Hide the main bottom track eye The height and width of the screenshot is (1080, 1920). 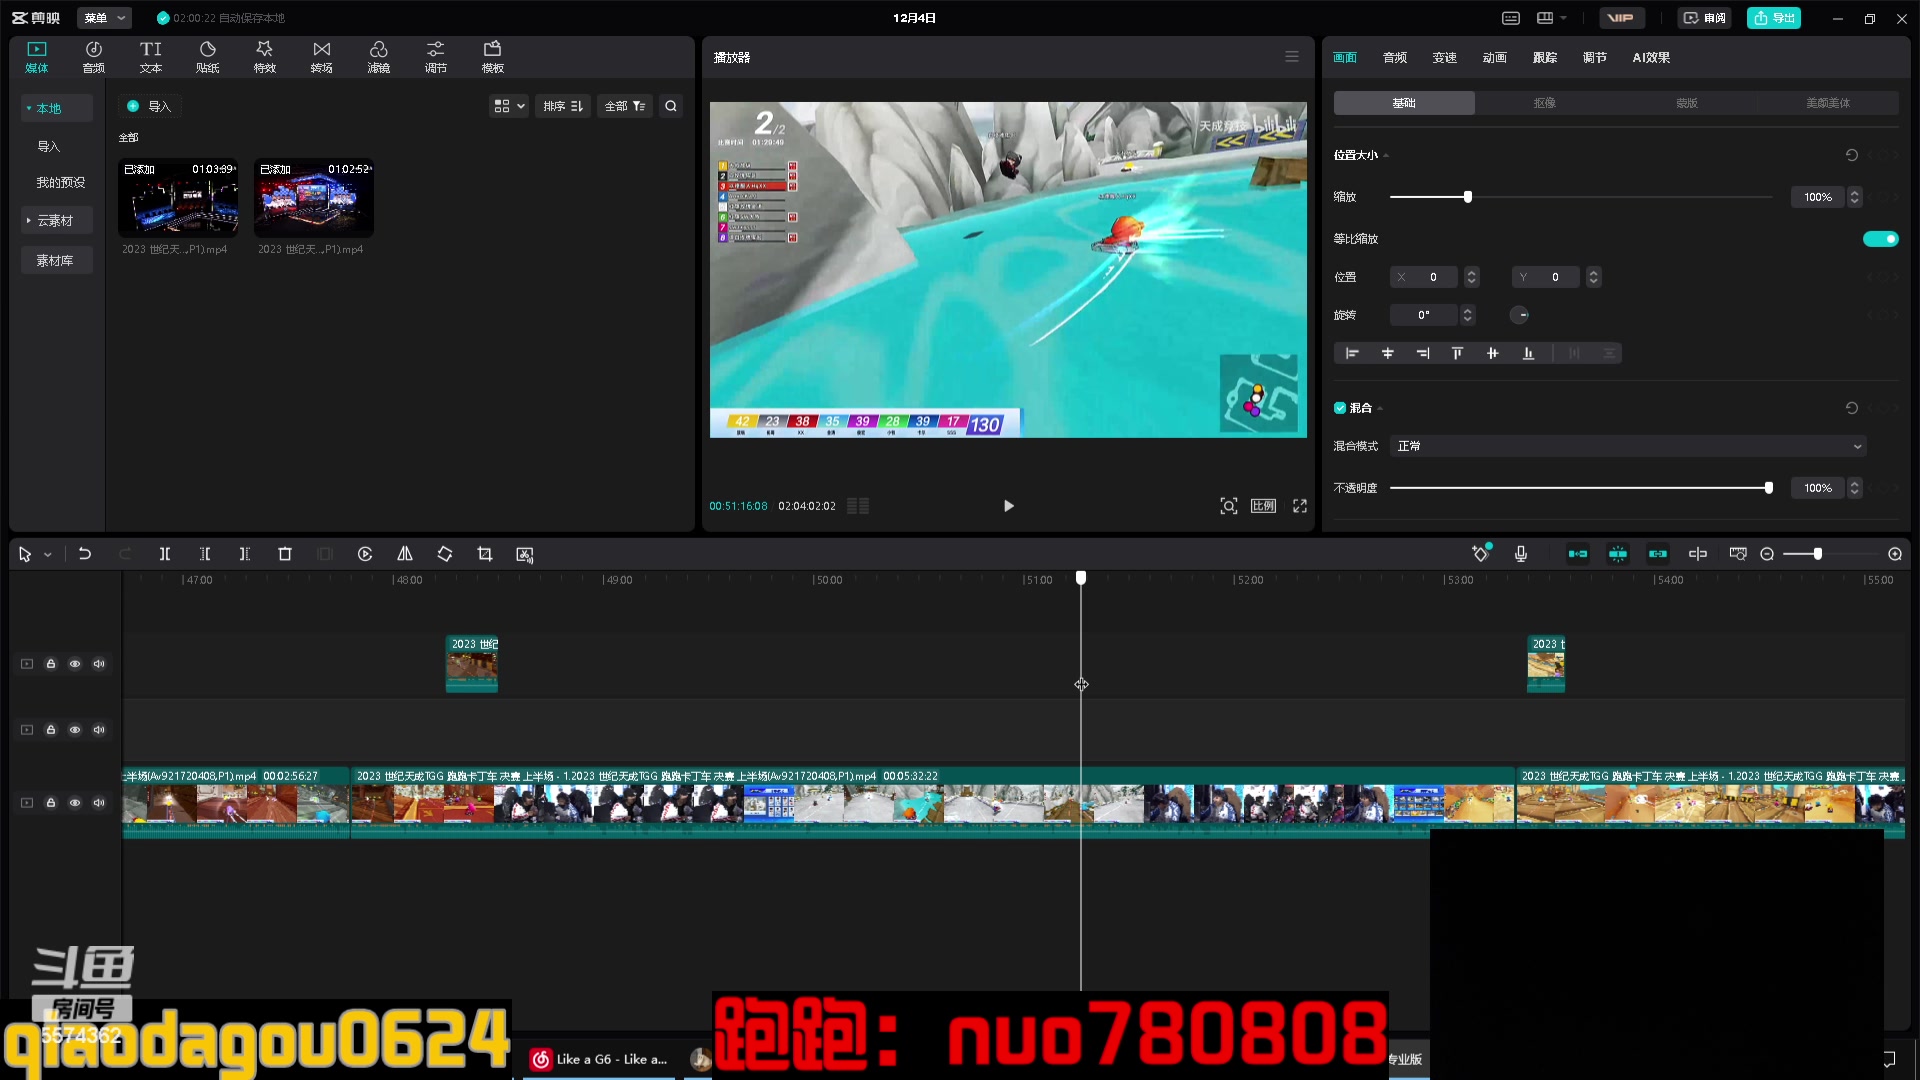[x=75, y=803]
